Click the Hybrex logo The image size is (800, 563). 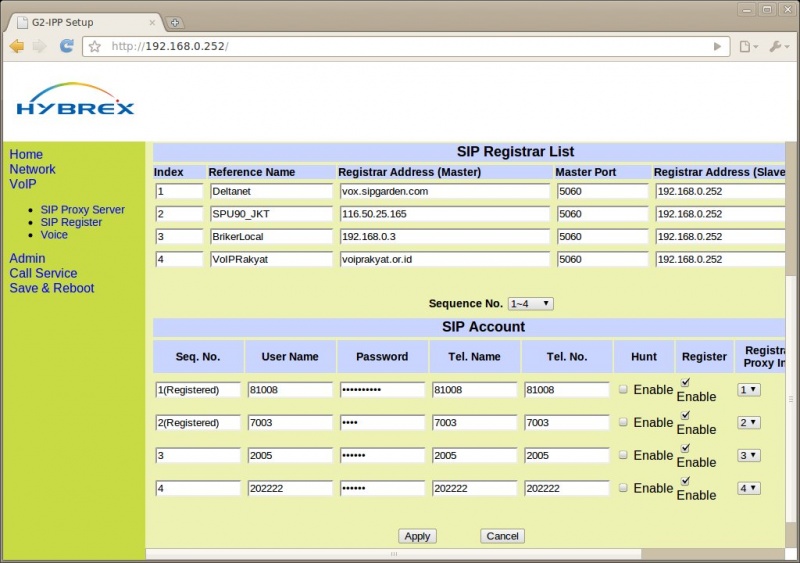pos(75,100)
